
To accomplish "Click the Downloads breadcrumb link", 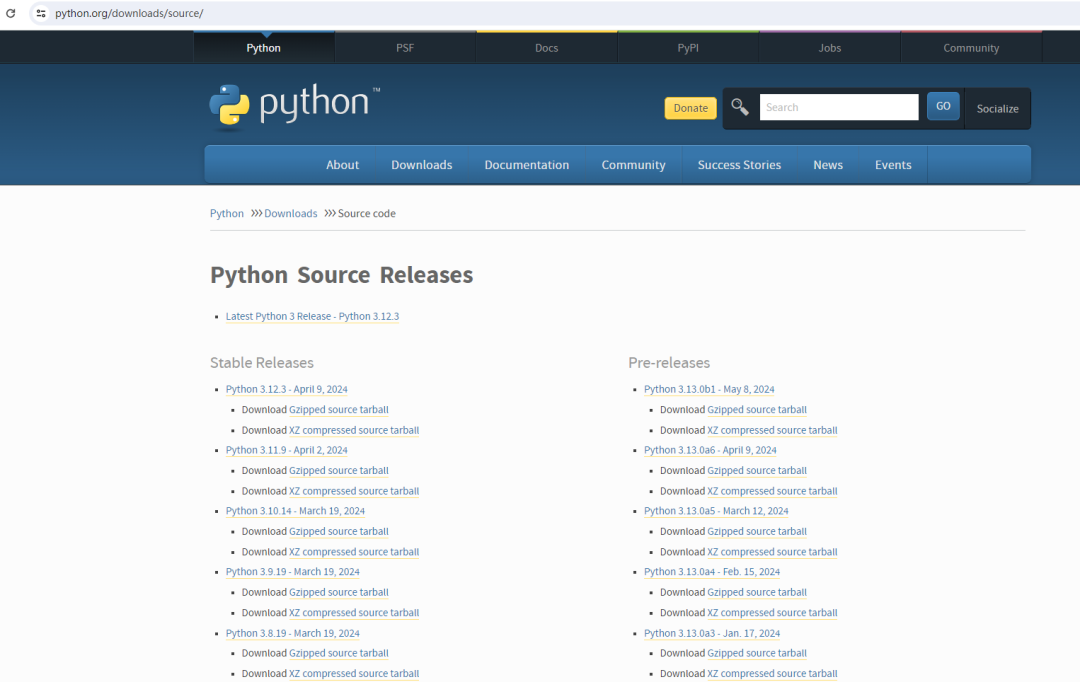I will coord(290,213).
